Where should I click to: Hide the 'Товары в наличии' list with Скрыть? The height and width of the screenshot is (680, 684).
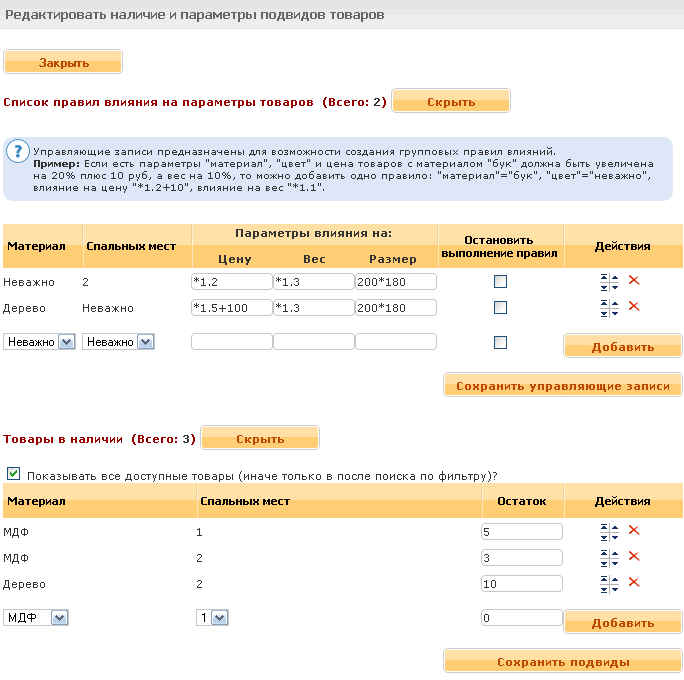tap(260, 438)
